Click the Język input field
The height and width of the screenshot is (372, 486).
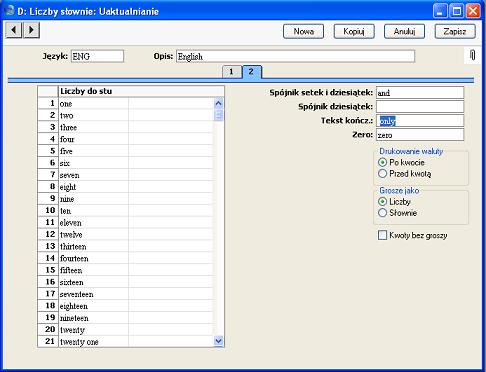(x=97, y=56)
